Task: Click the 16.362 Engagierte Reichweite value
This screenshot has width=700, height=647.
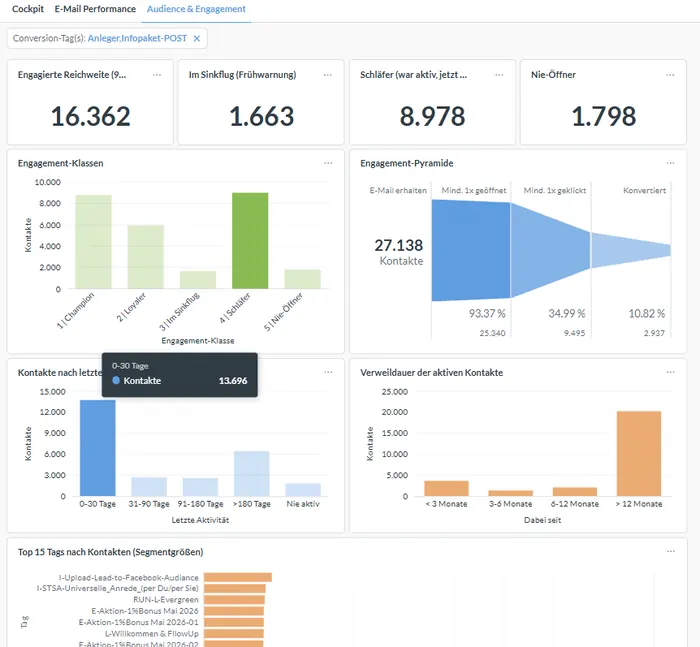Action: pos(91,116)
